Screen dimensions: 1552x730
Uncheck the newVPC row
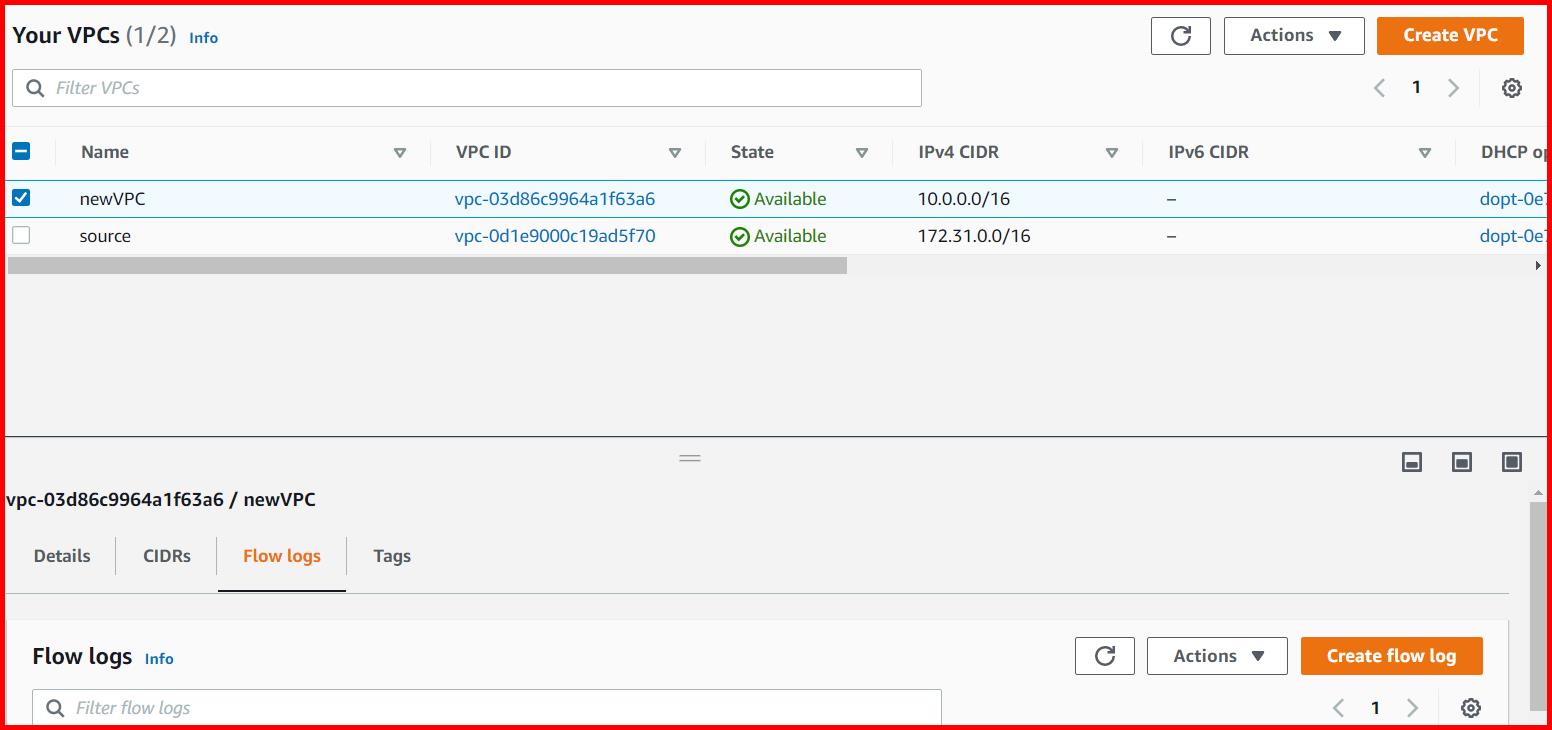[x=21, y=198]
